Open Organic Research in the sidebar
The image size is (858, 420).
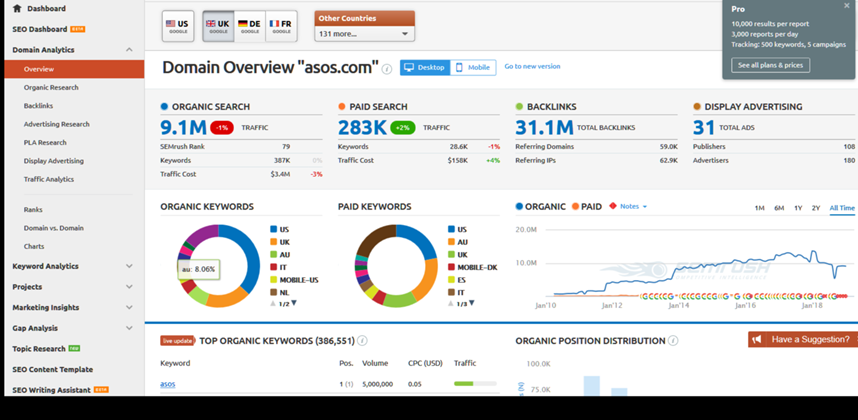pyautogui.click(x=51, y=88)
